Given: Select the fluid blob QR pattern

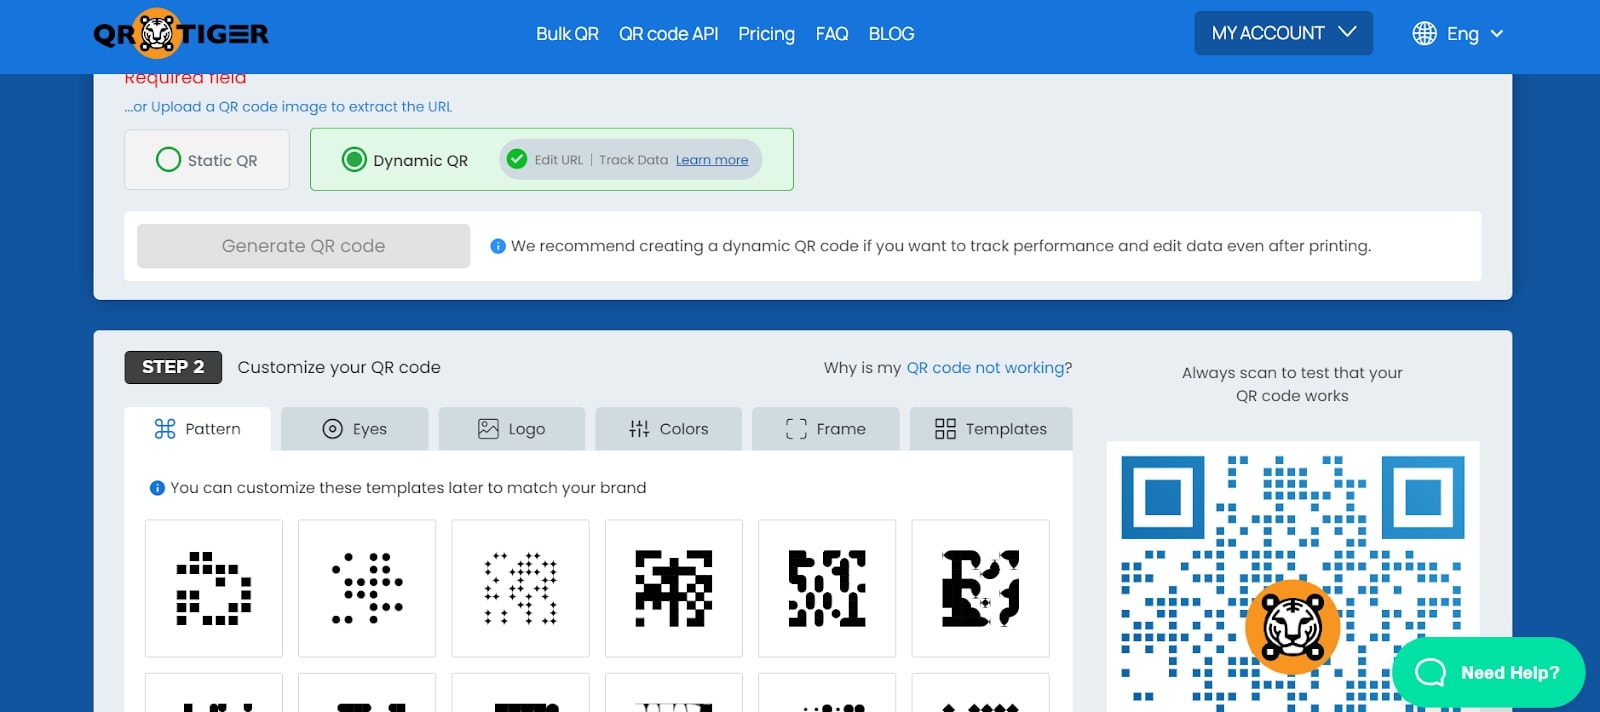Looking at the screenshot, I should tap(980, 588).
